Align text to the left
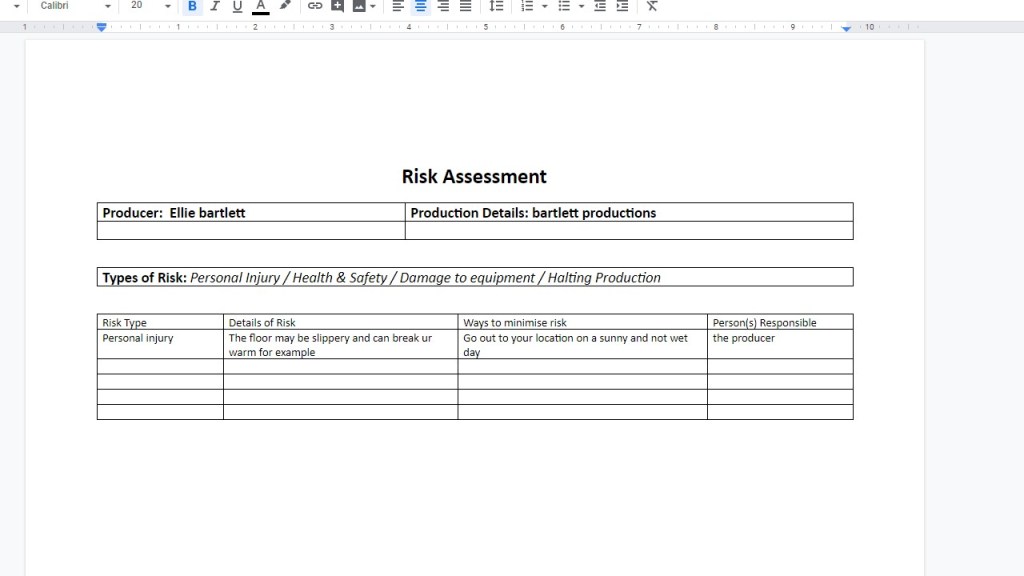This screenshot has width=1024, height=576. 398,6
